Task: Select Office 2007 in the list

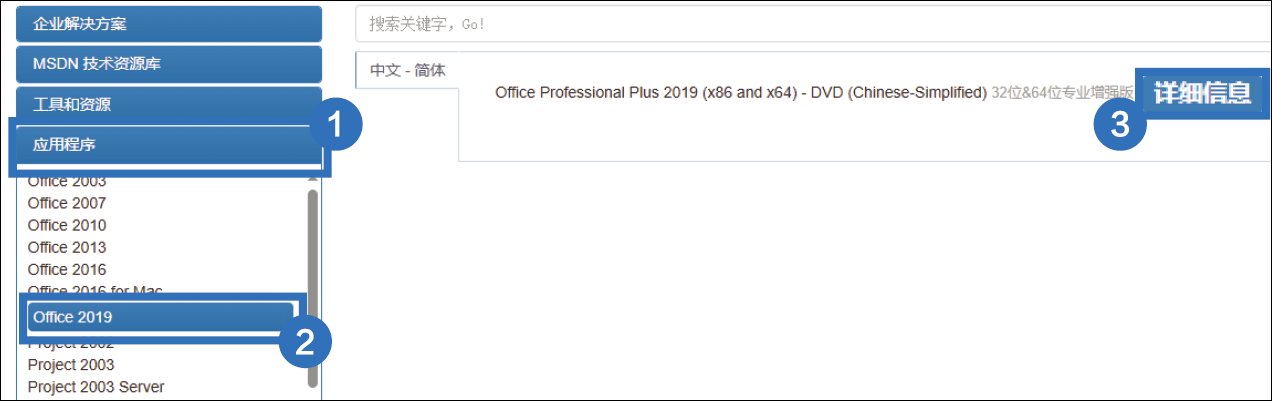Action: (x=67, y=203)
